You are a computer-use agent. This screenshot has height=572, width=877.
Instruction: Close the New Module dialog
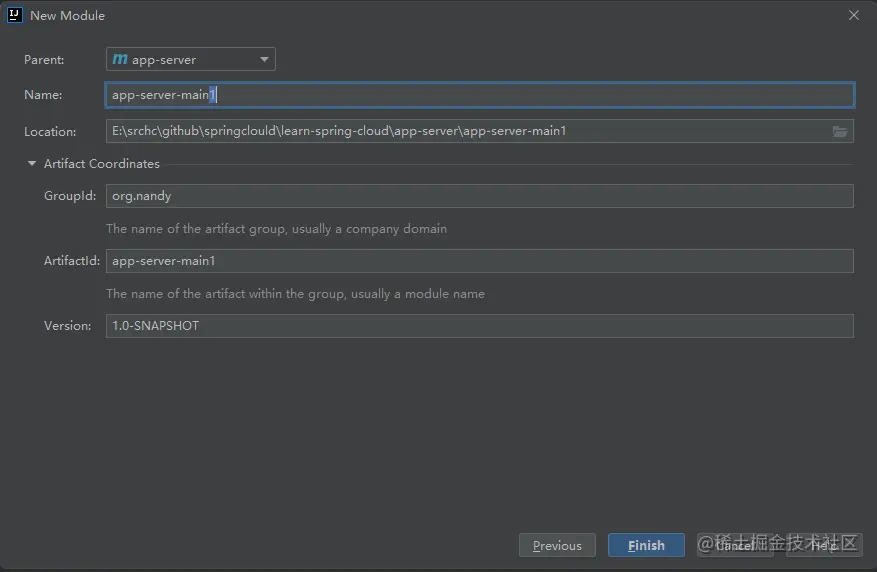(854, 15)
